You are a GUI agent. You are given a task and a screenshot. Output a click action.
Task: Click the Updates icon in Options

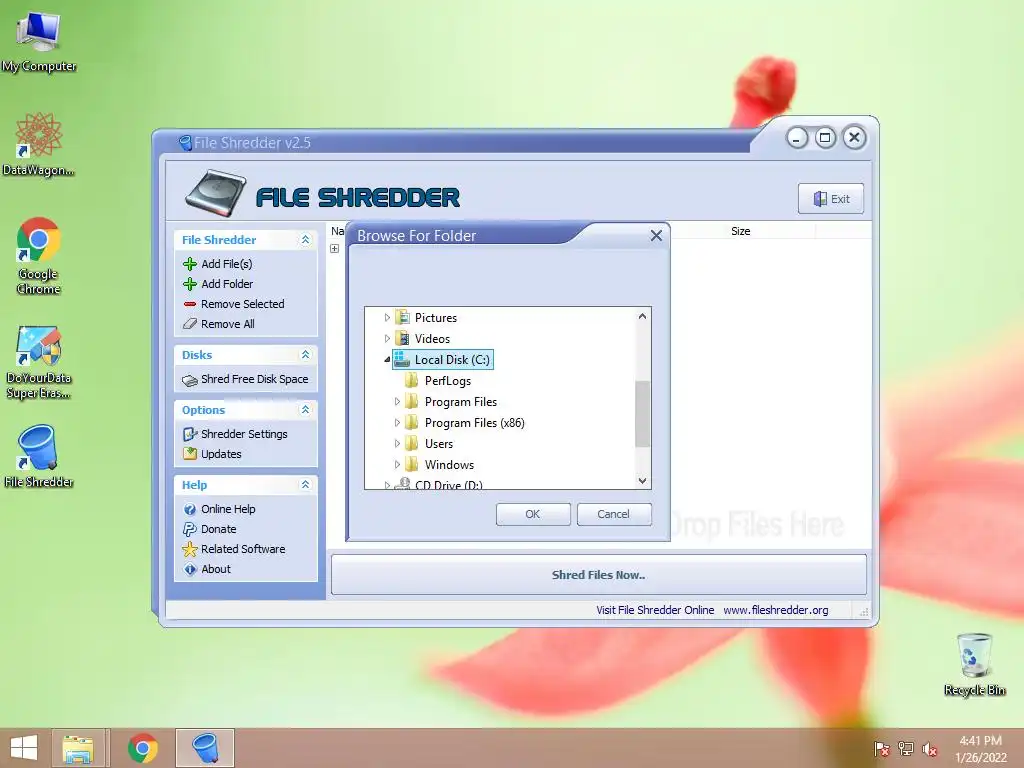[189, 454]
